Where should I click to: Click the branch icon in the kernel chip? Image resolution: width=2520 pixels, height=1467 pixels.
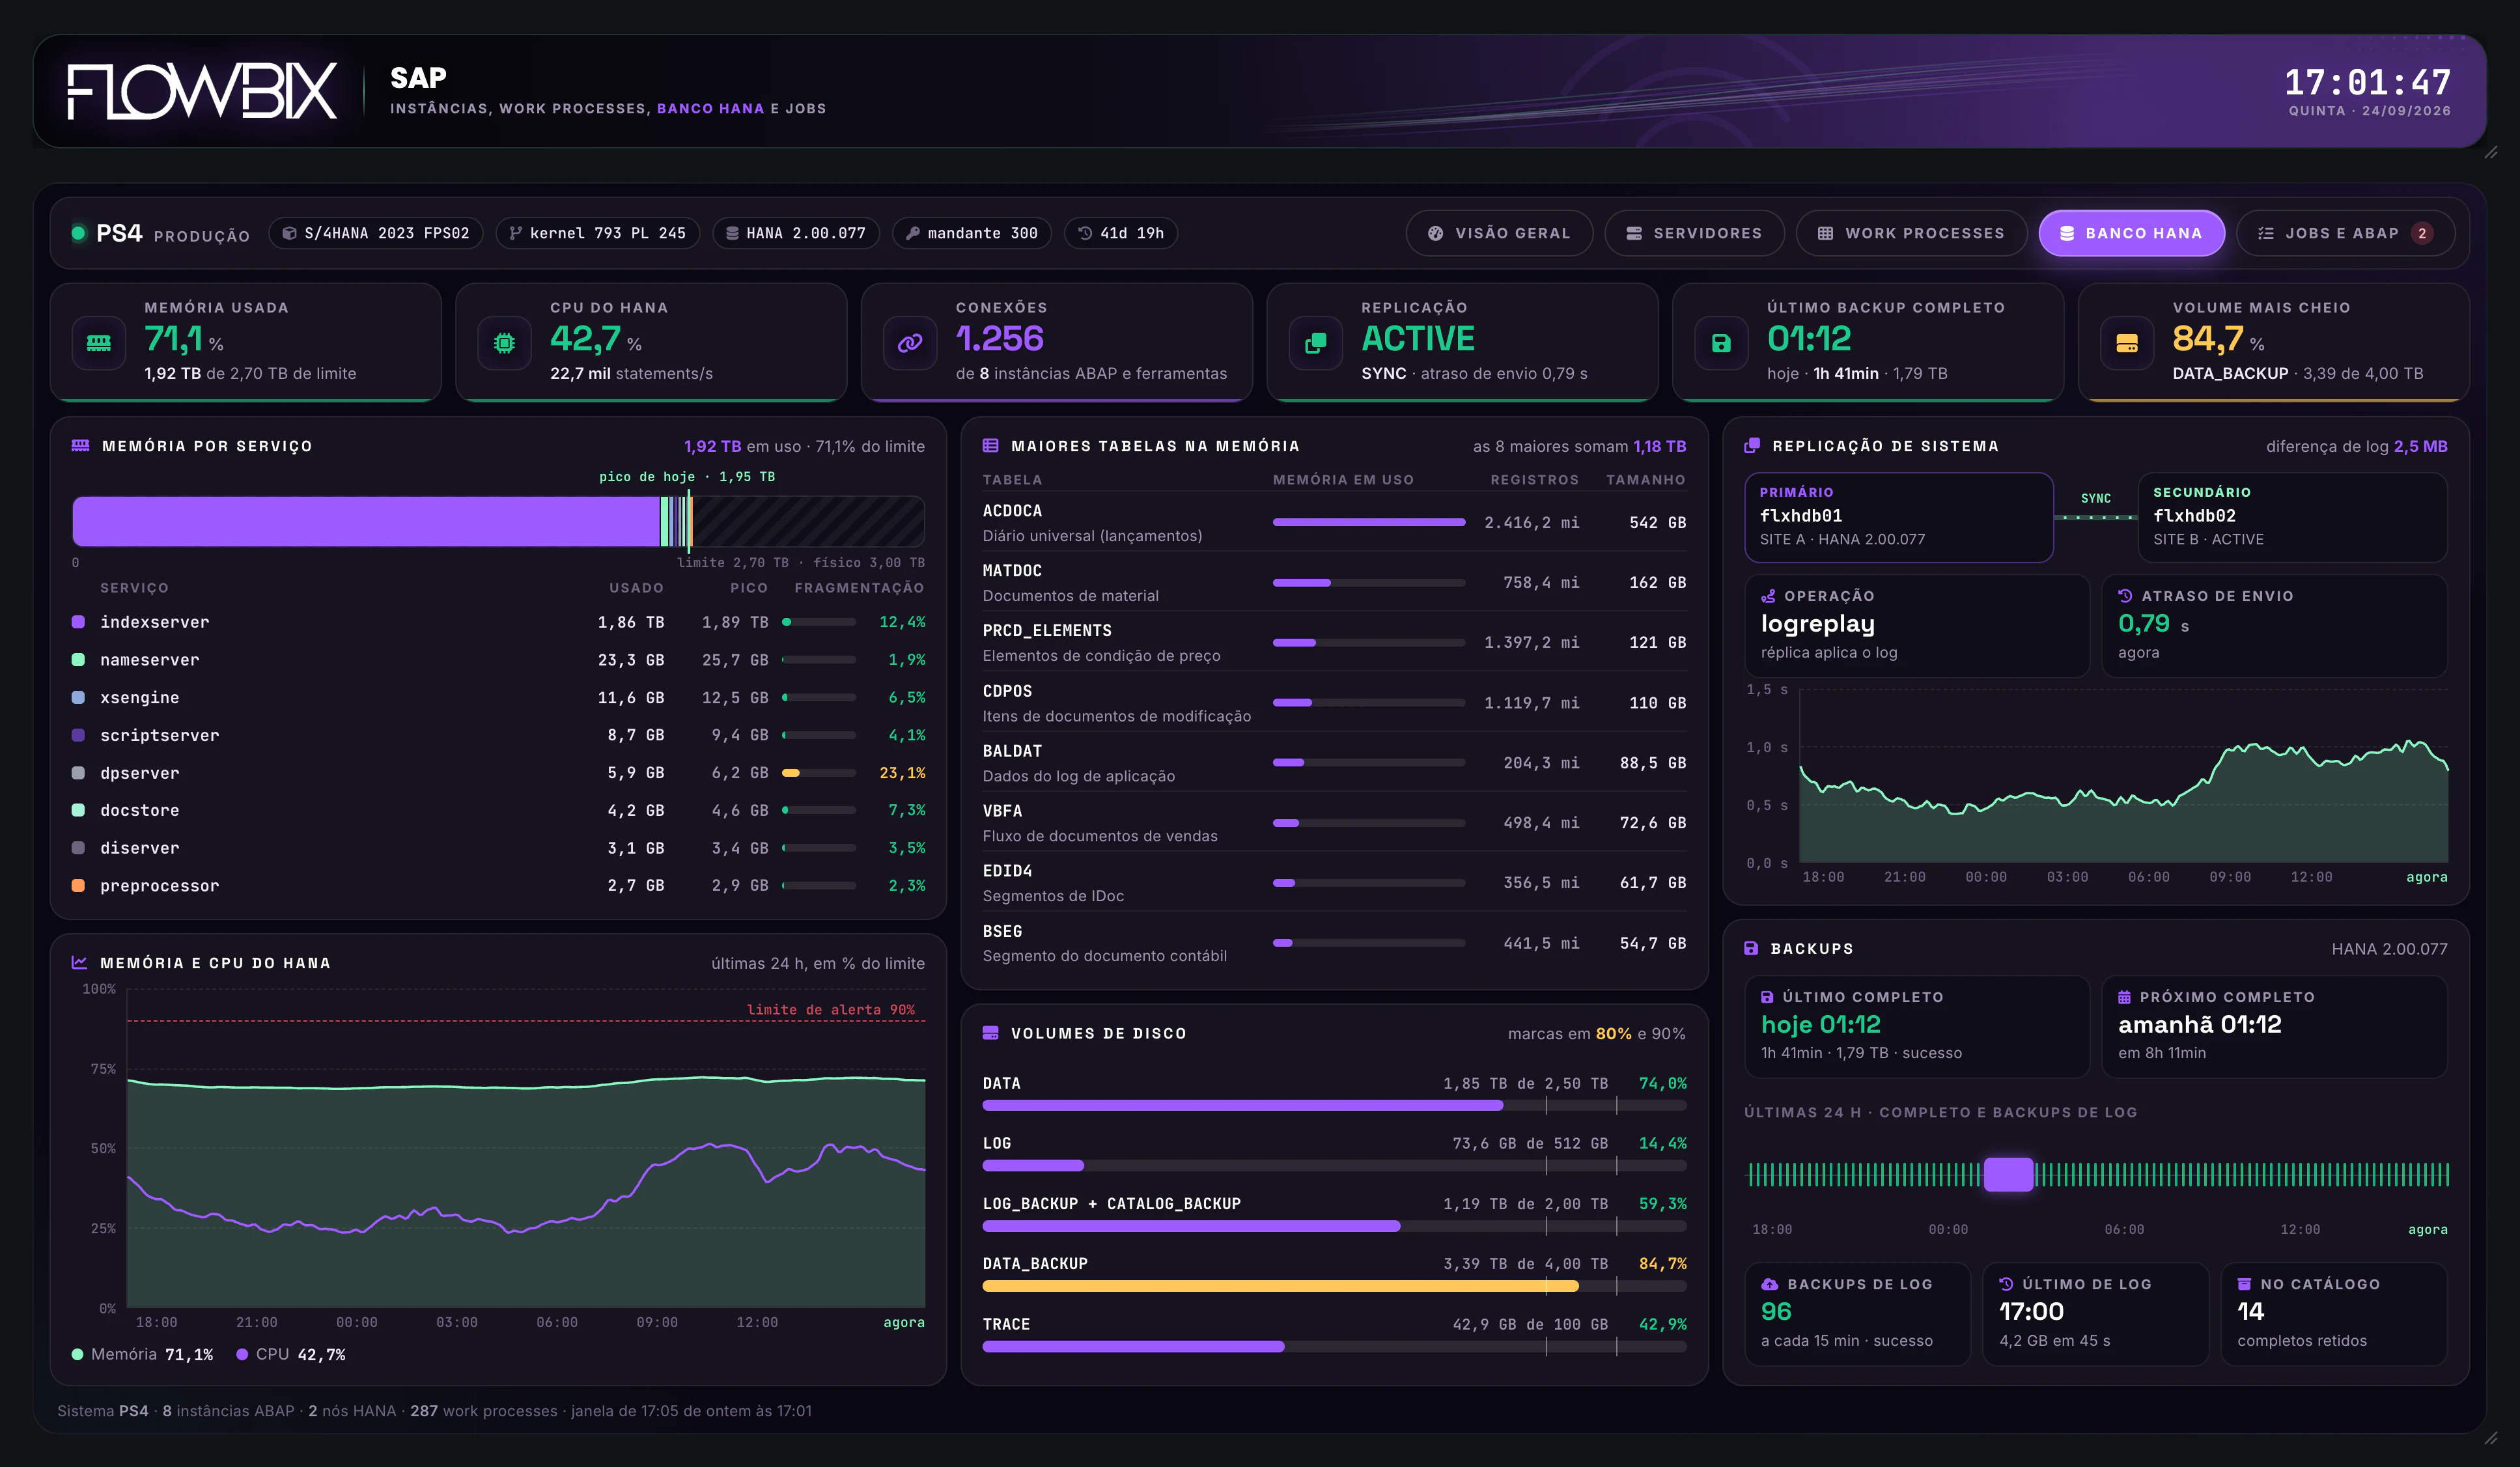click(516, 233)
